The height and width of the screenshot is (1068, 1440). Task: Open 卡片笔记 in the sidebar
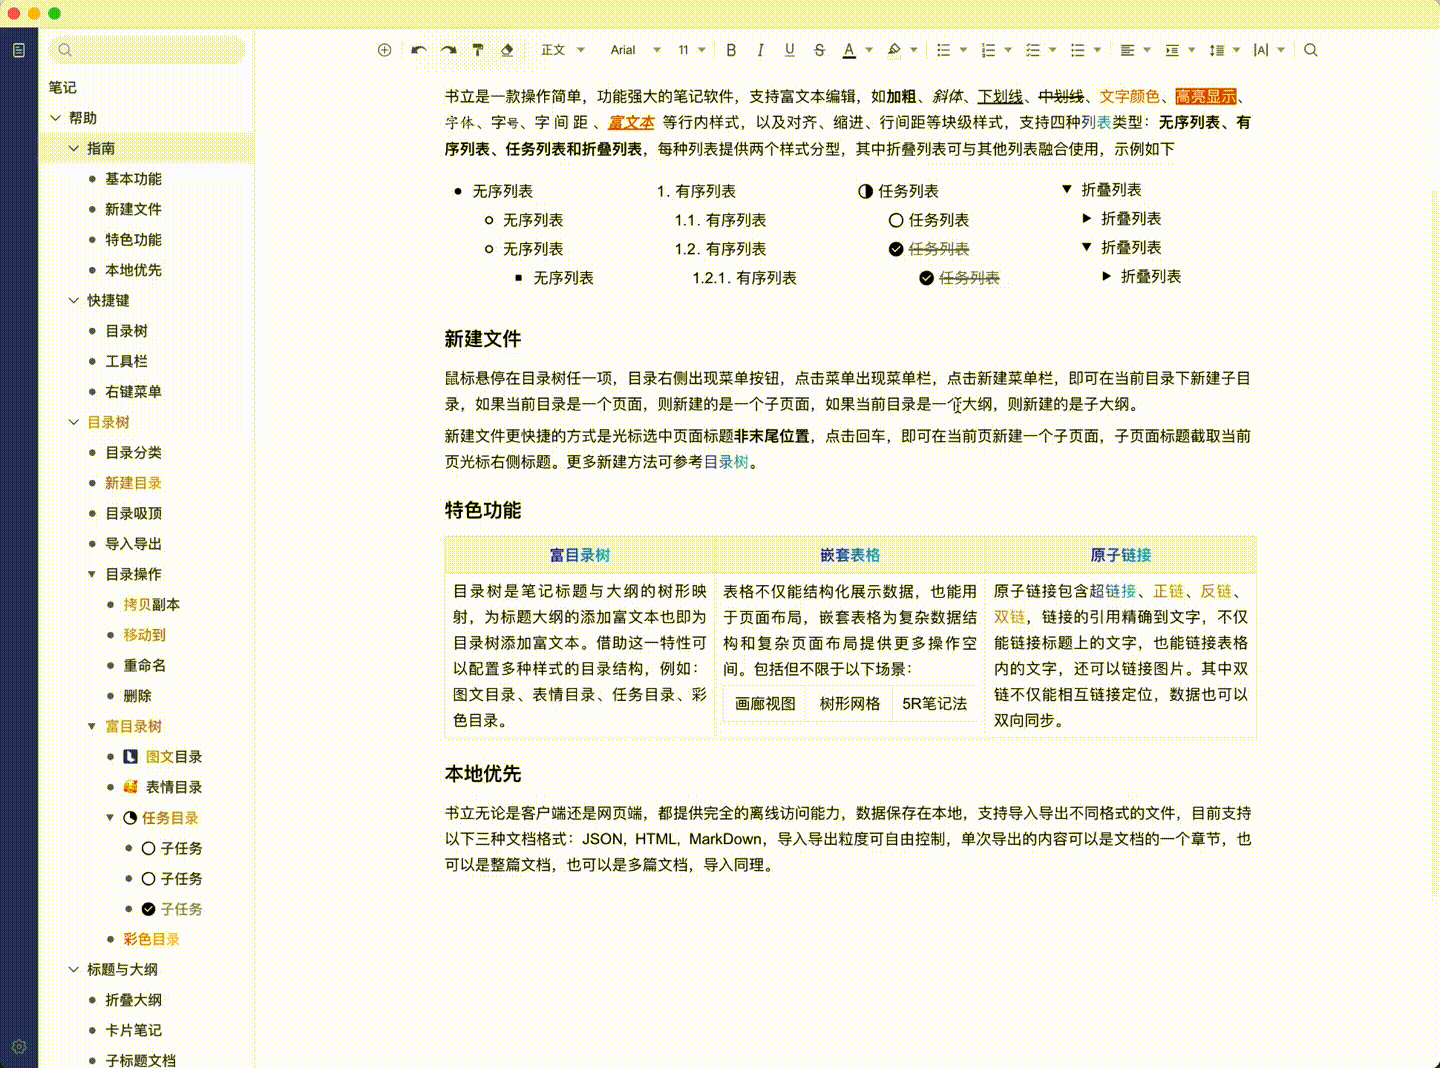pyautogui.click(x=133, y=1030)
